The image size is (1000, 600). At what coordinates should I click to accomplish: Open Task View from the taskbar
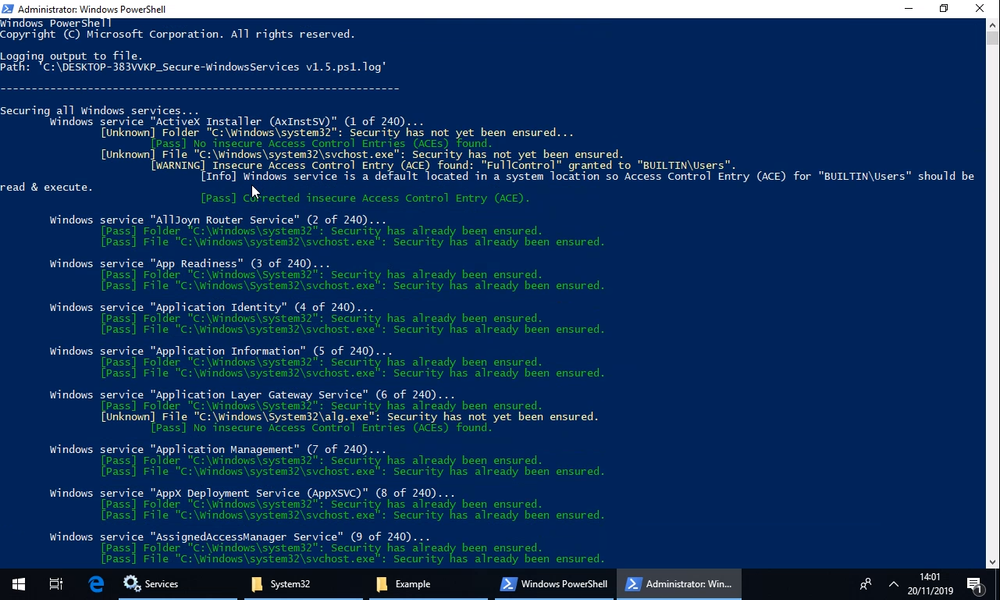(56, 584)
